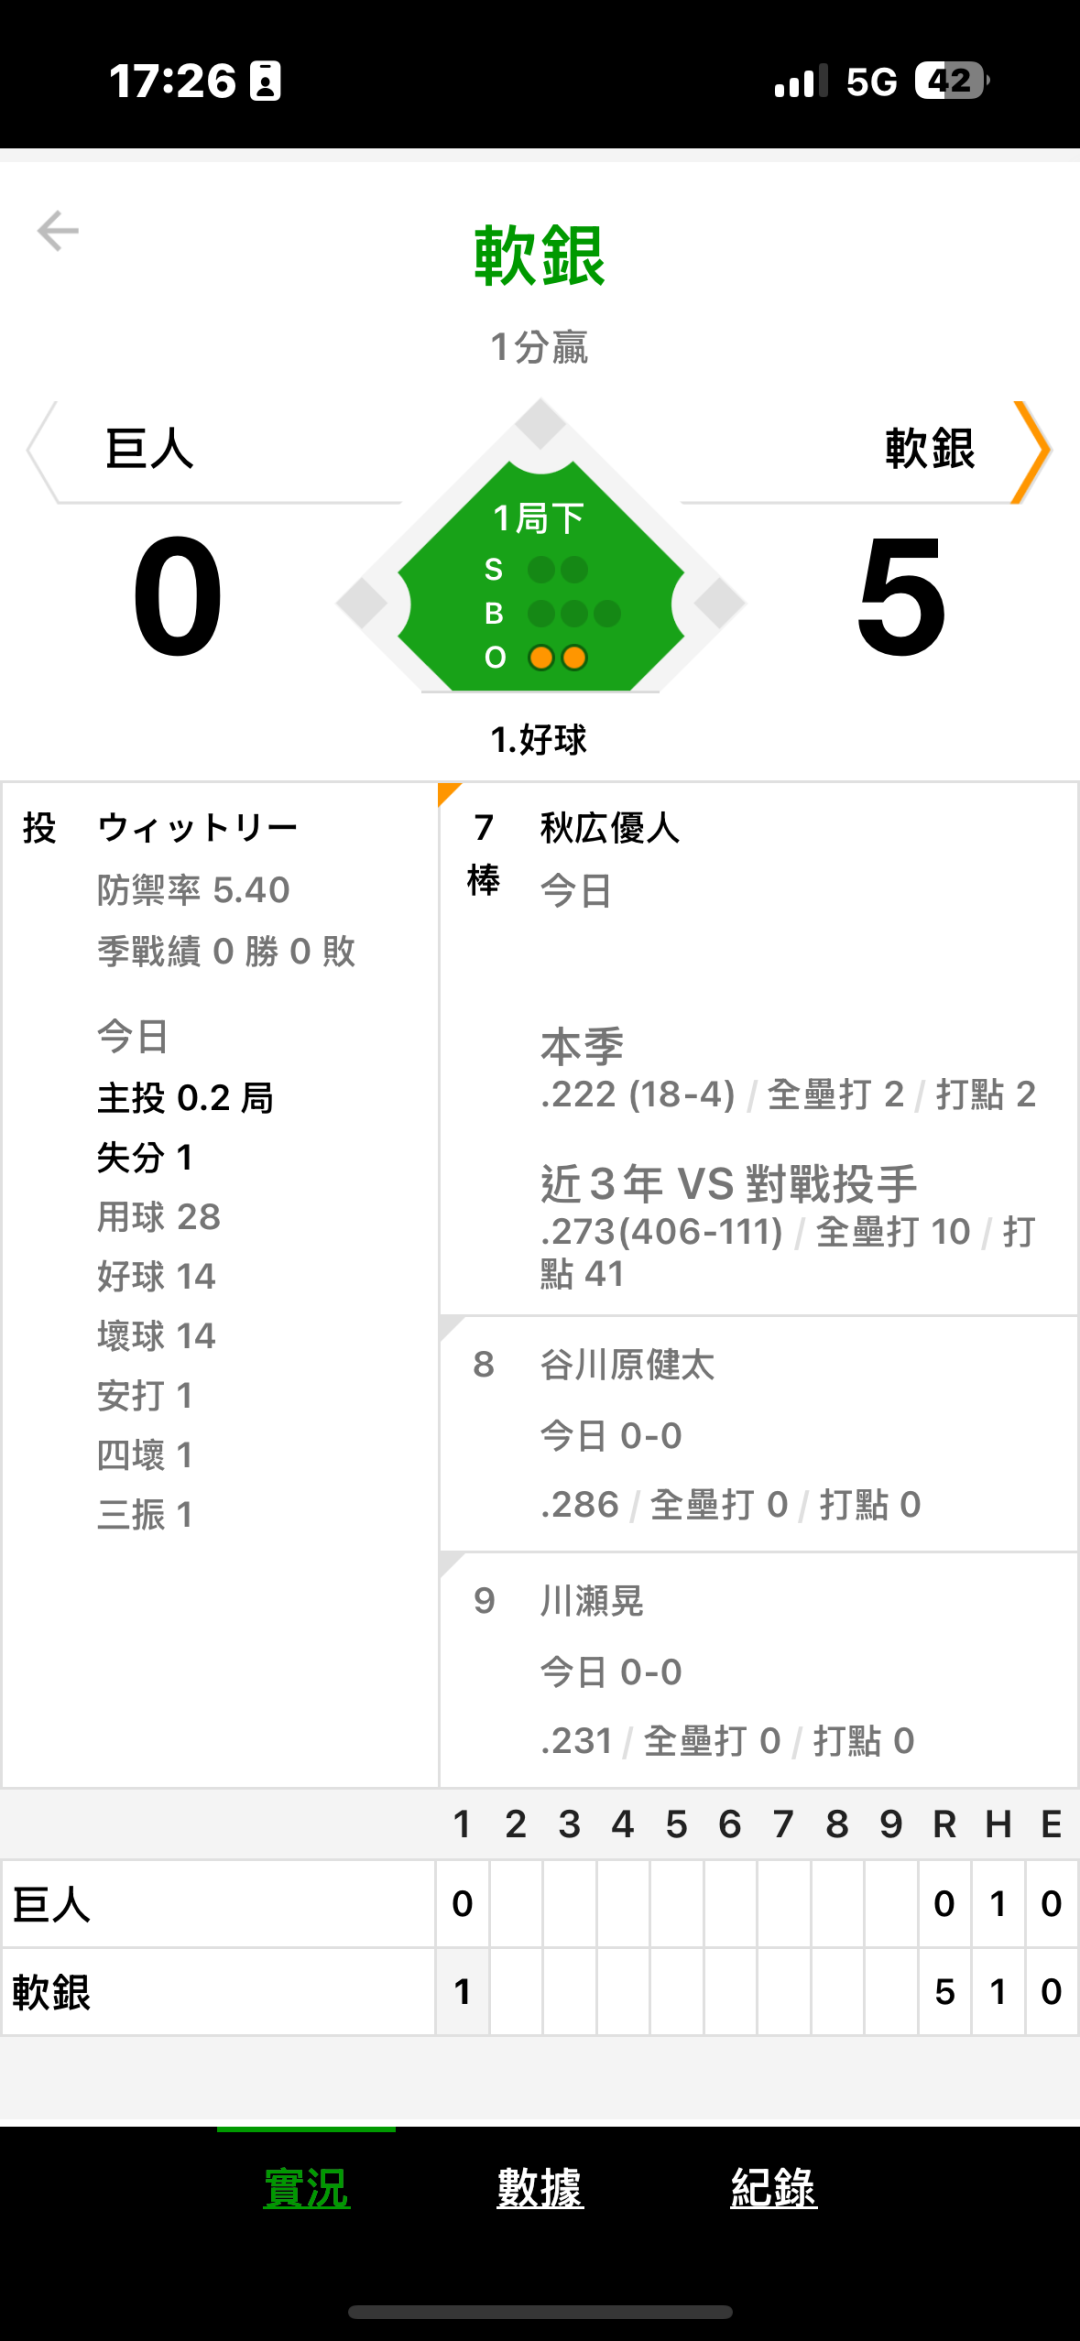The image size is (1080, 2341).
Task: Expand batter 8 谷川原健太 row
Action: click(757, 1434)
